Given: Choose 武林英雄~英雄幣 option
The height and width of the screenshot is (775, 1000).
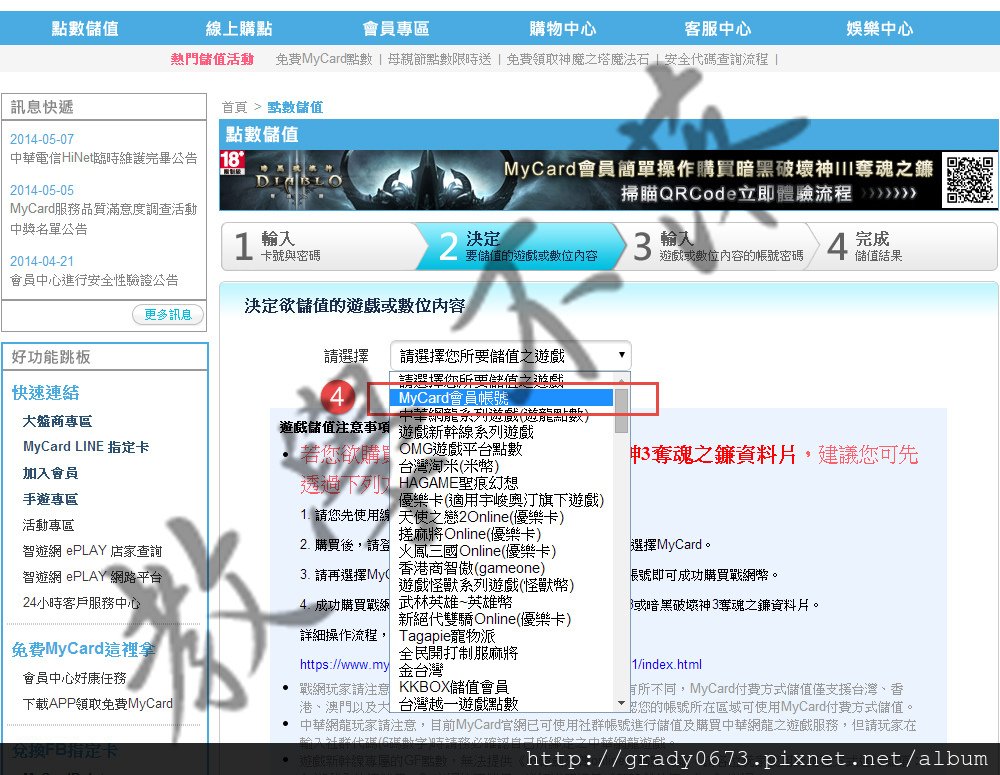Looking at the screenshot, I should 502,602.
